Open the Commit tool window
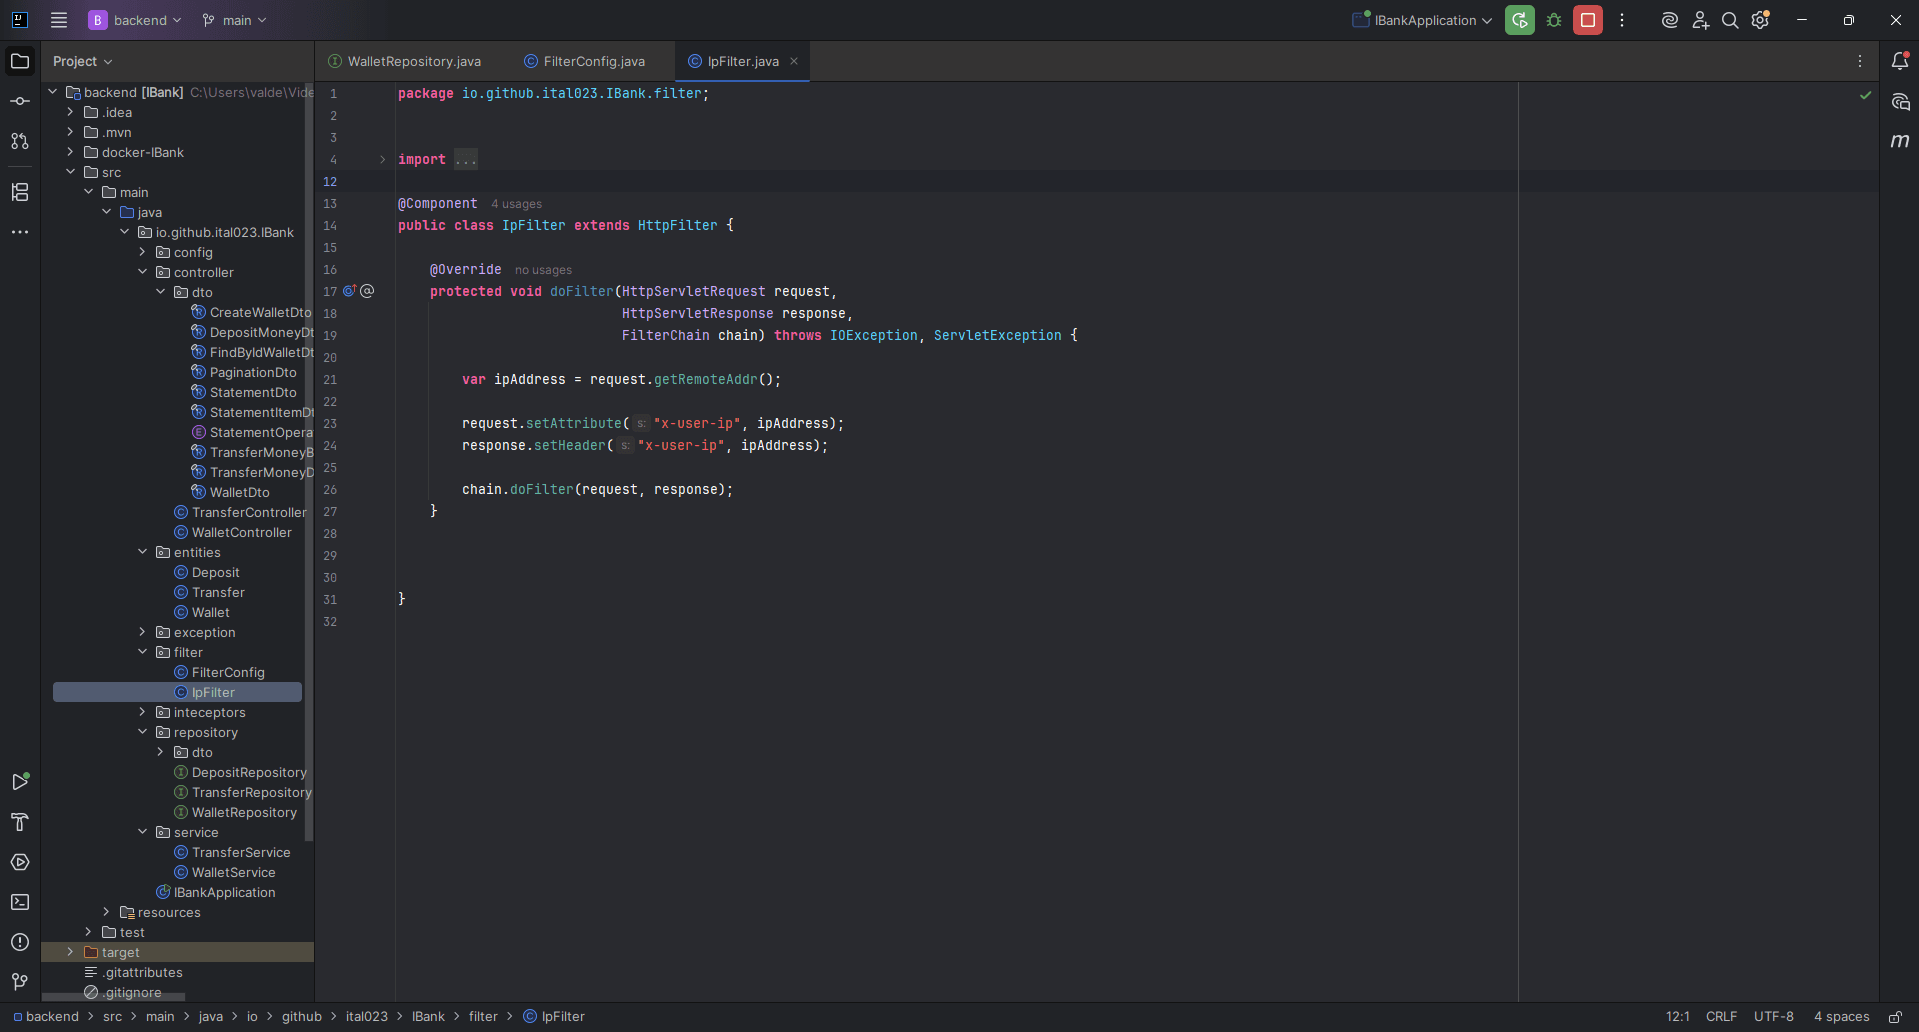Image resolution: width=1919 pixels, height=1032 pixels. click(x=19, y=100)
